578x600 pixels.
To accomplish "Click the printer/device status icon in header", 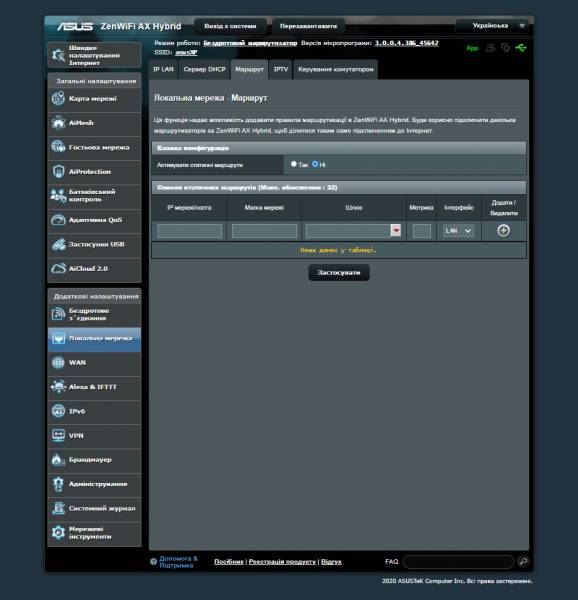I will point(490,48).
